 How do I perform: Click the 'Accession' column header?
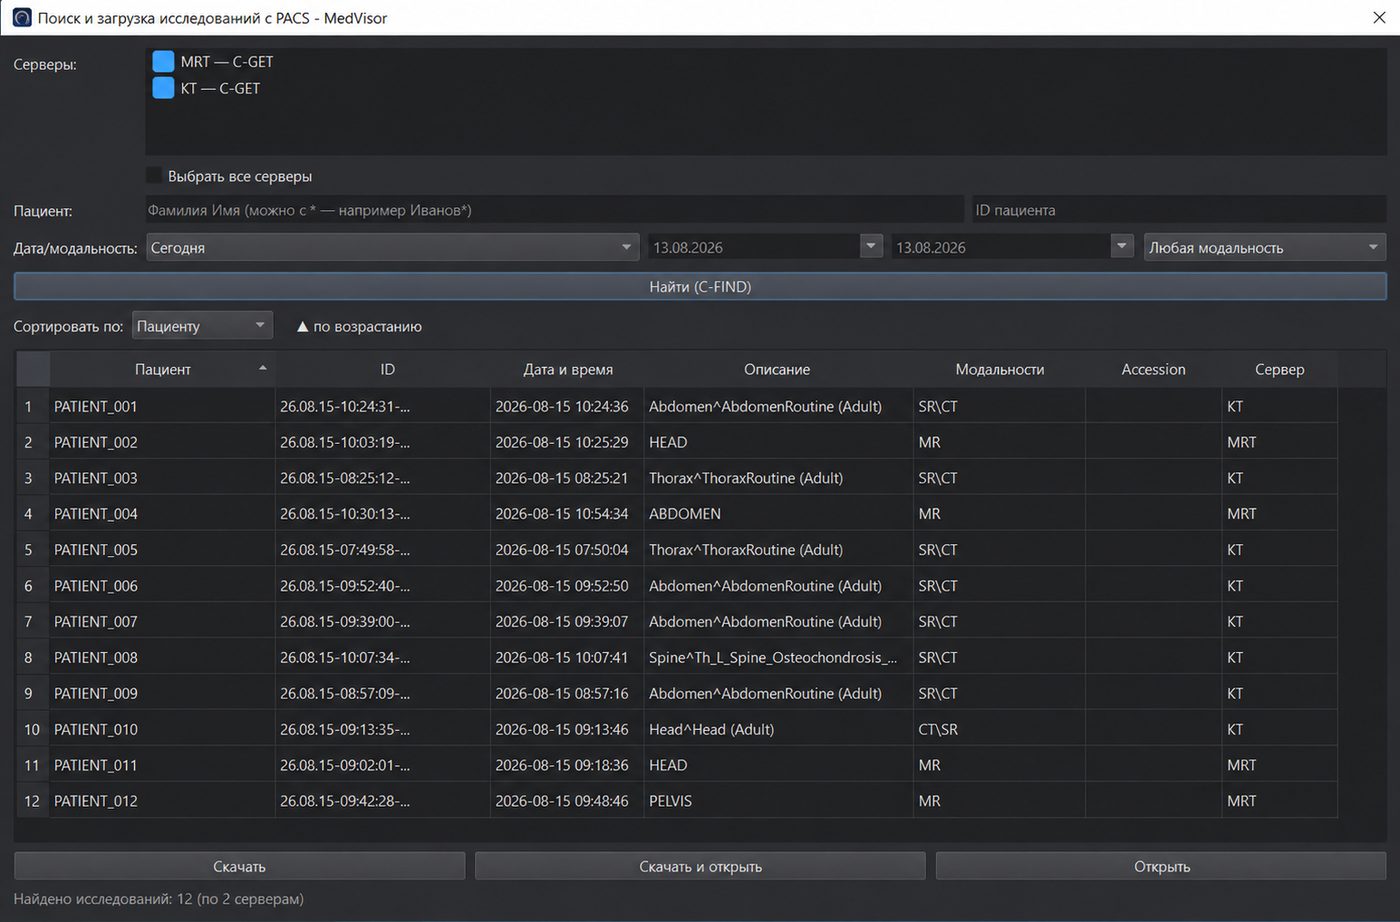tap(1154, 369)
